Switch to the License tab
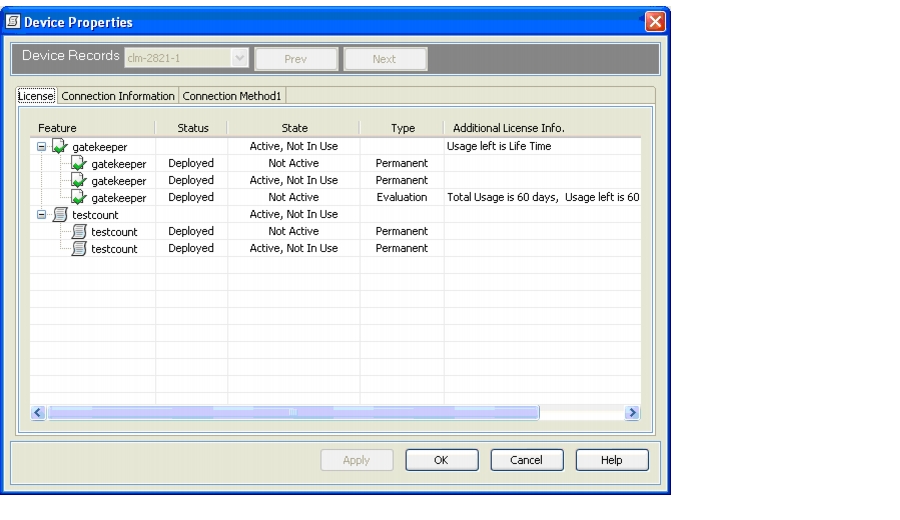 36,96
